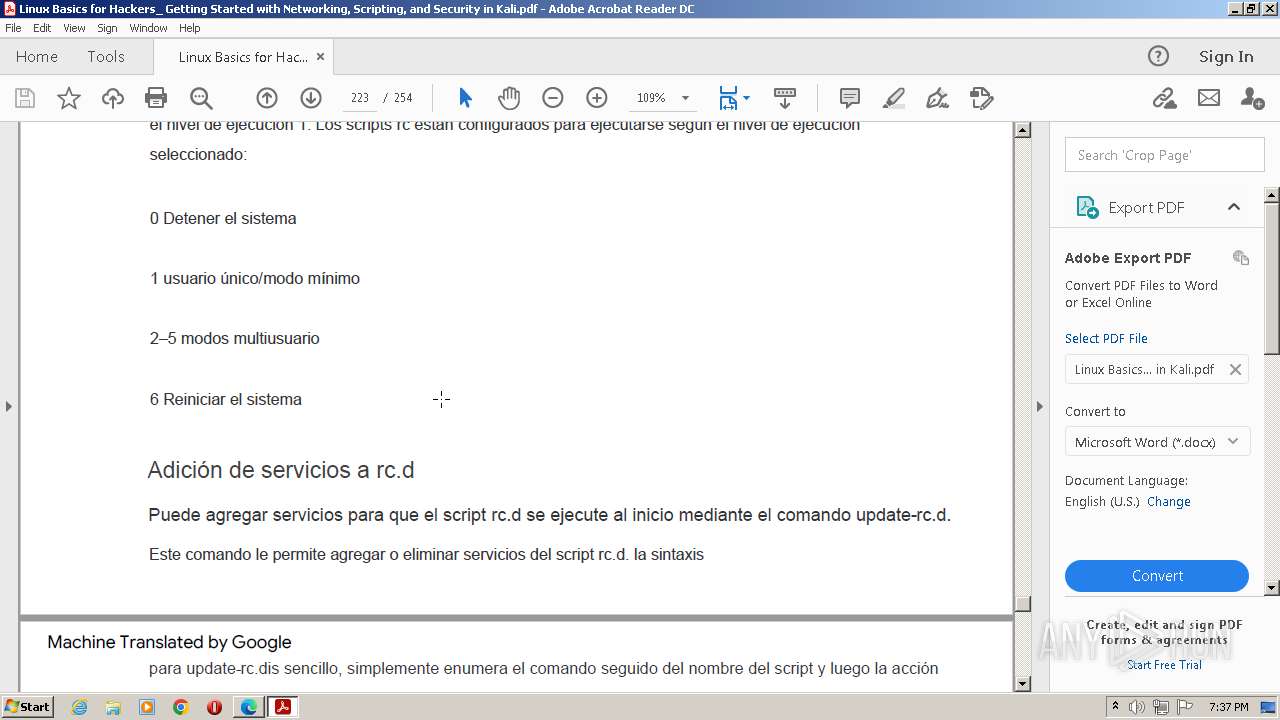Open the Stamp and more tools icon
The image size is (1280, 720).
coord(981,98)
